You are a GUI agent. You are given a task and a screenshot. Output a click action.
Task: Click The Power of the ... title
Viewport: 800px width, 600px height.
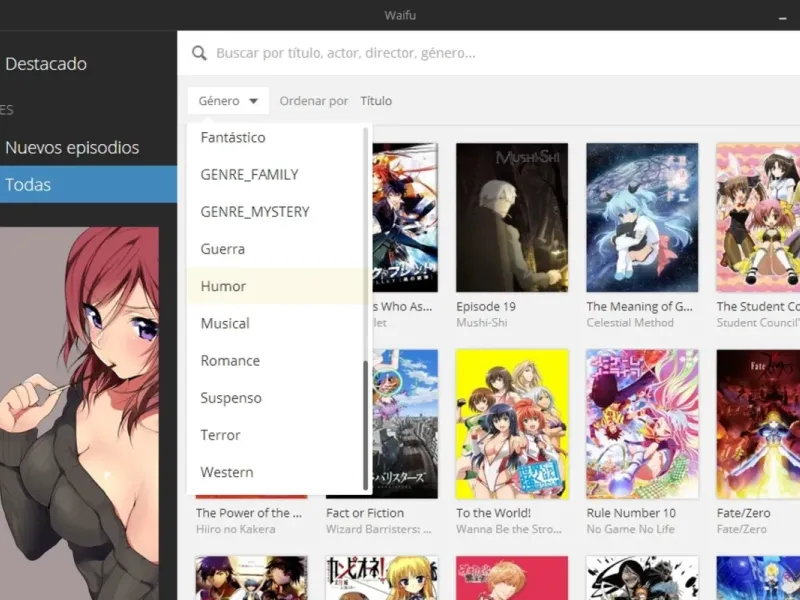tap(249, 513)
